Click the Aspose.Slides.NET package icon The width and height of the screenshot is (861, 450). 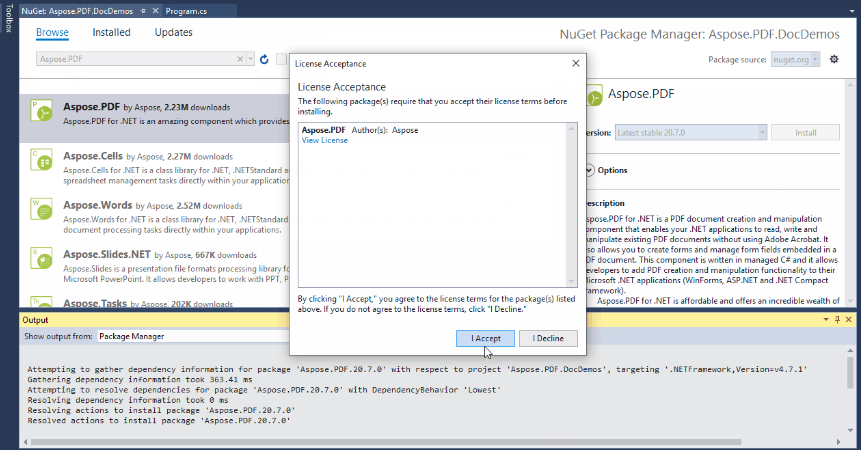pos(42,259)
